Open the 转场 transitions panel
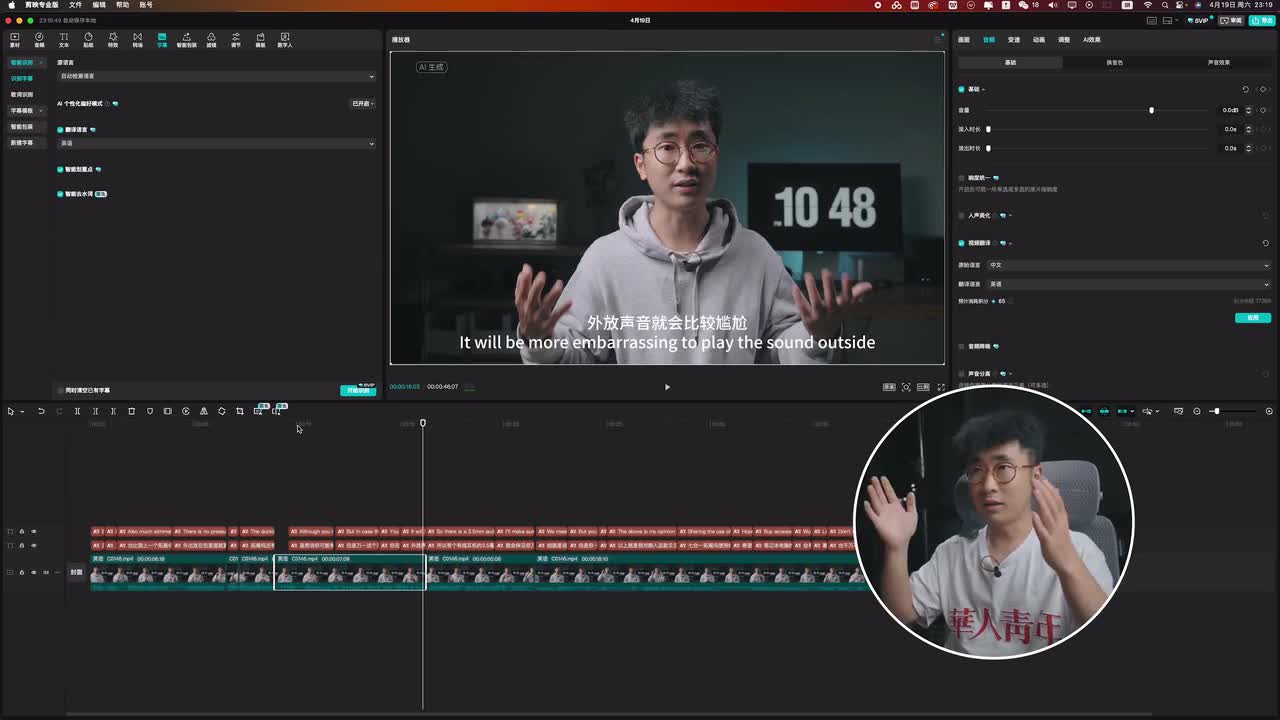Viewport: 1280px width, 720px height. click(137, 40)
